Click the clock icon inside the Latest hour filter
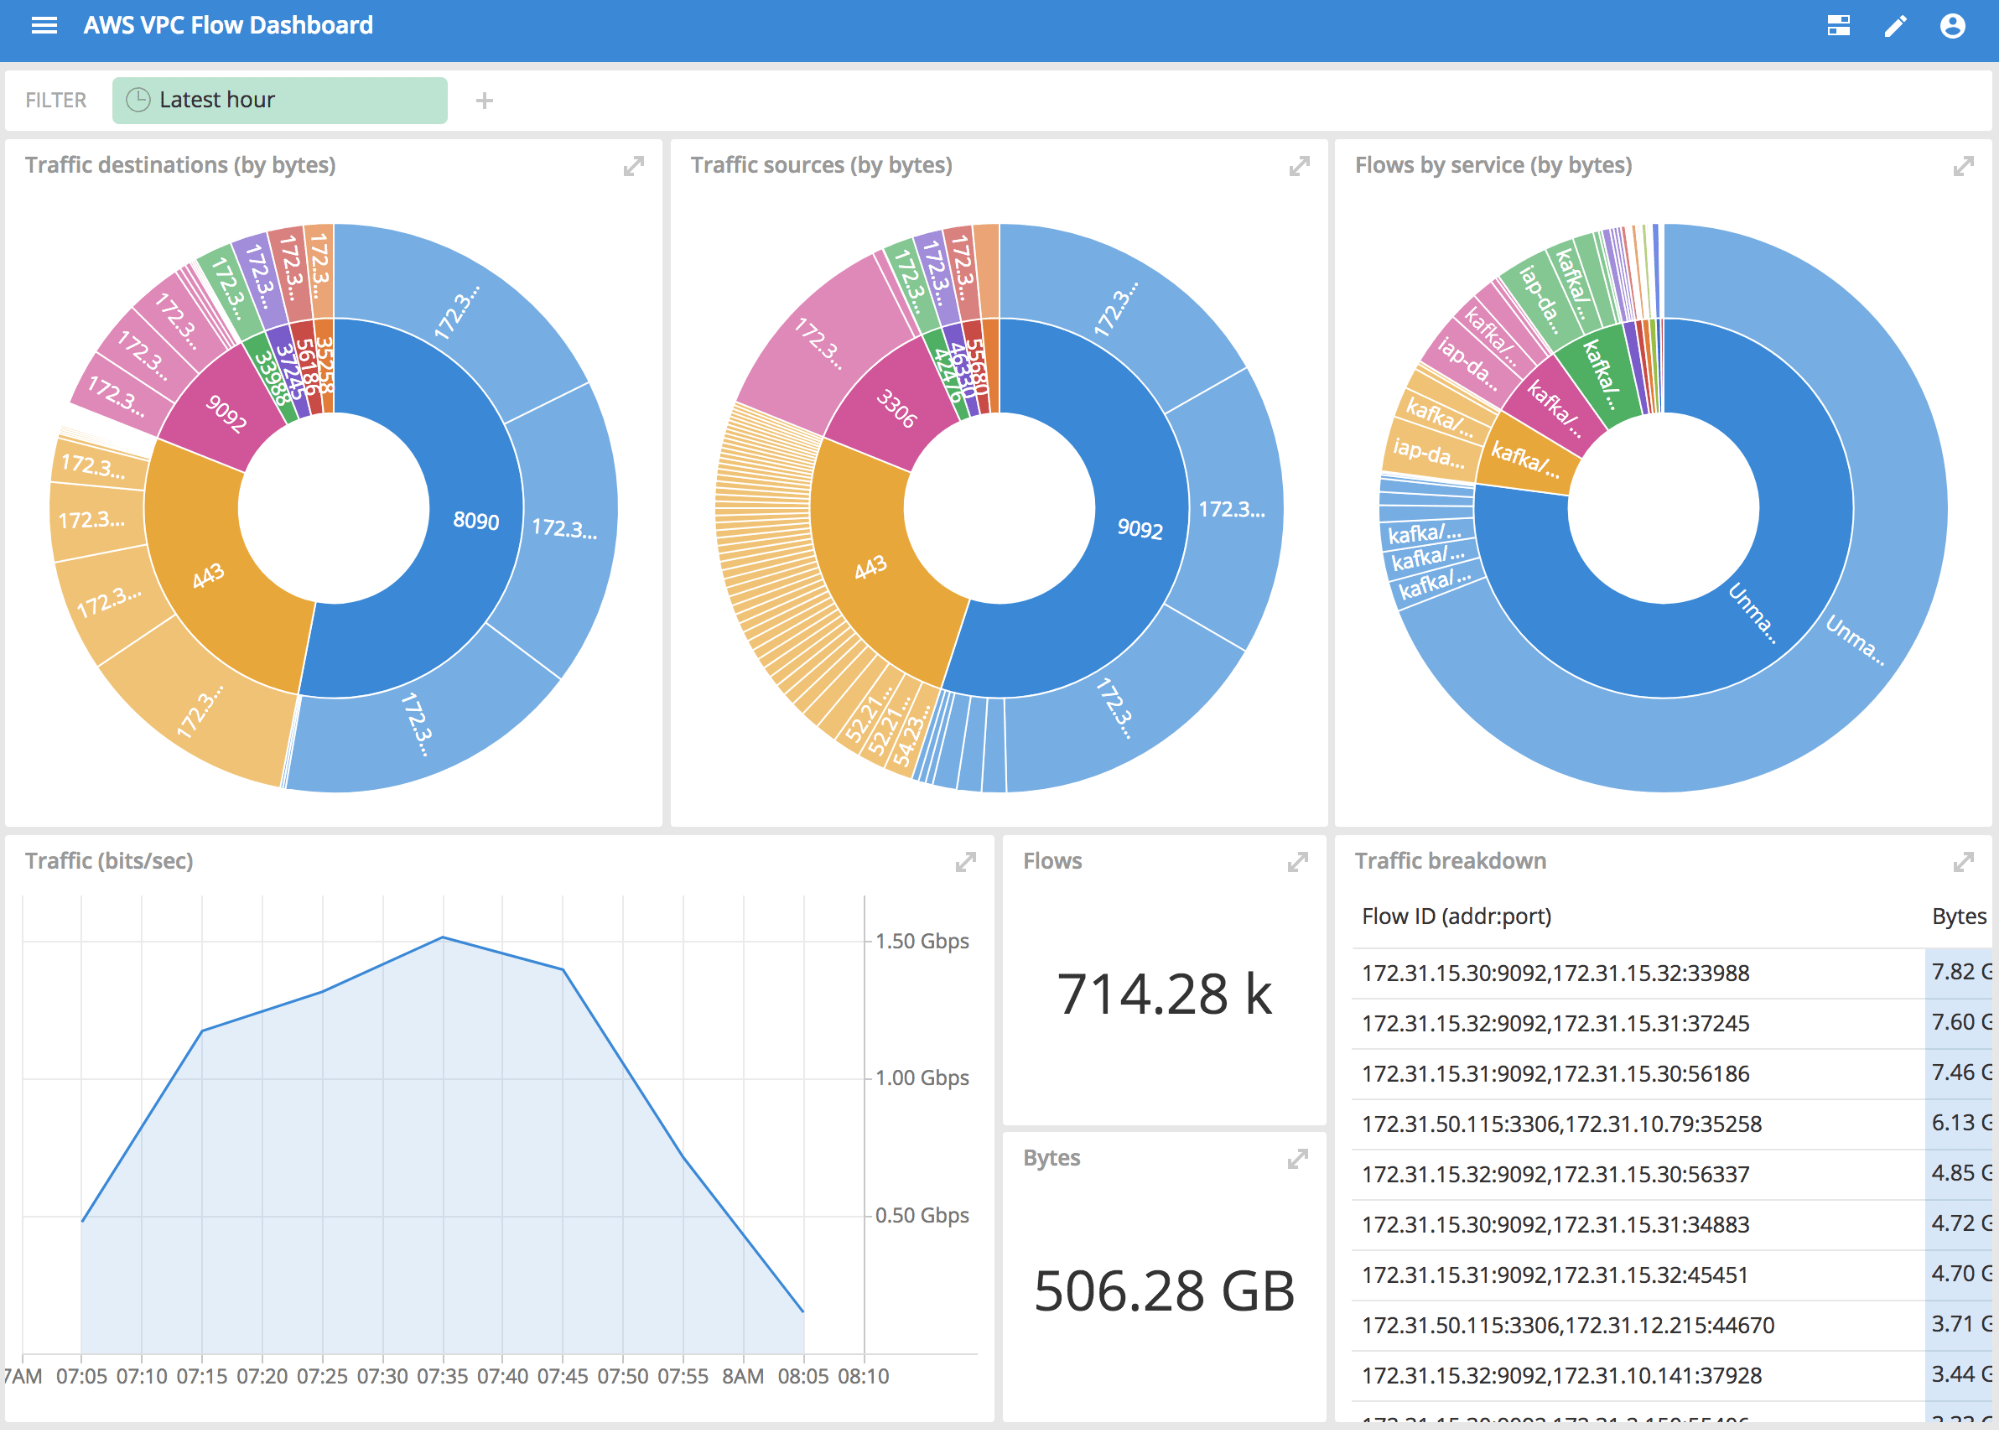 [x=137, y=99]
